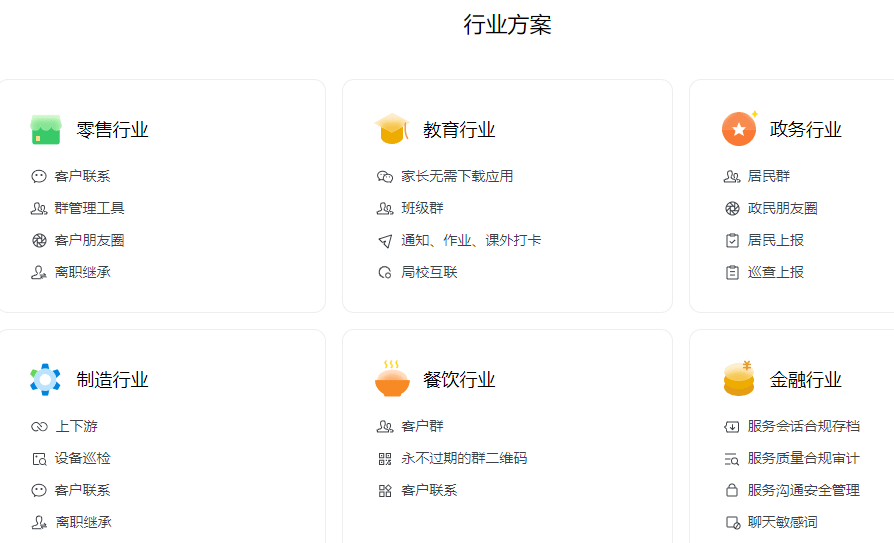Screen dimensions: 894x543
Task: Click the gold coins icon for 金融行业
Action: tap(739, 379)
